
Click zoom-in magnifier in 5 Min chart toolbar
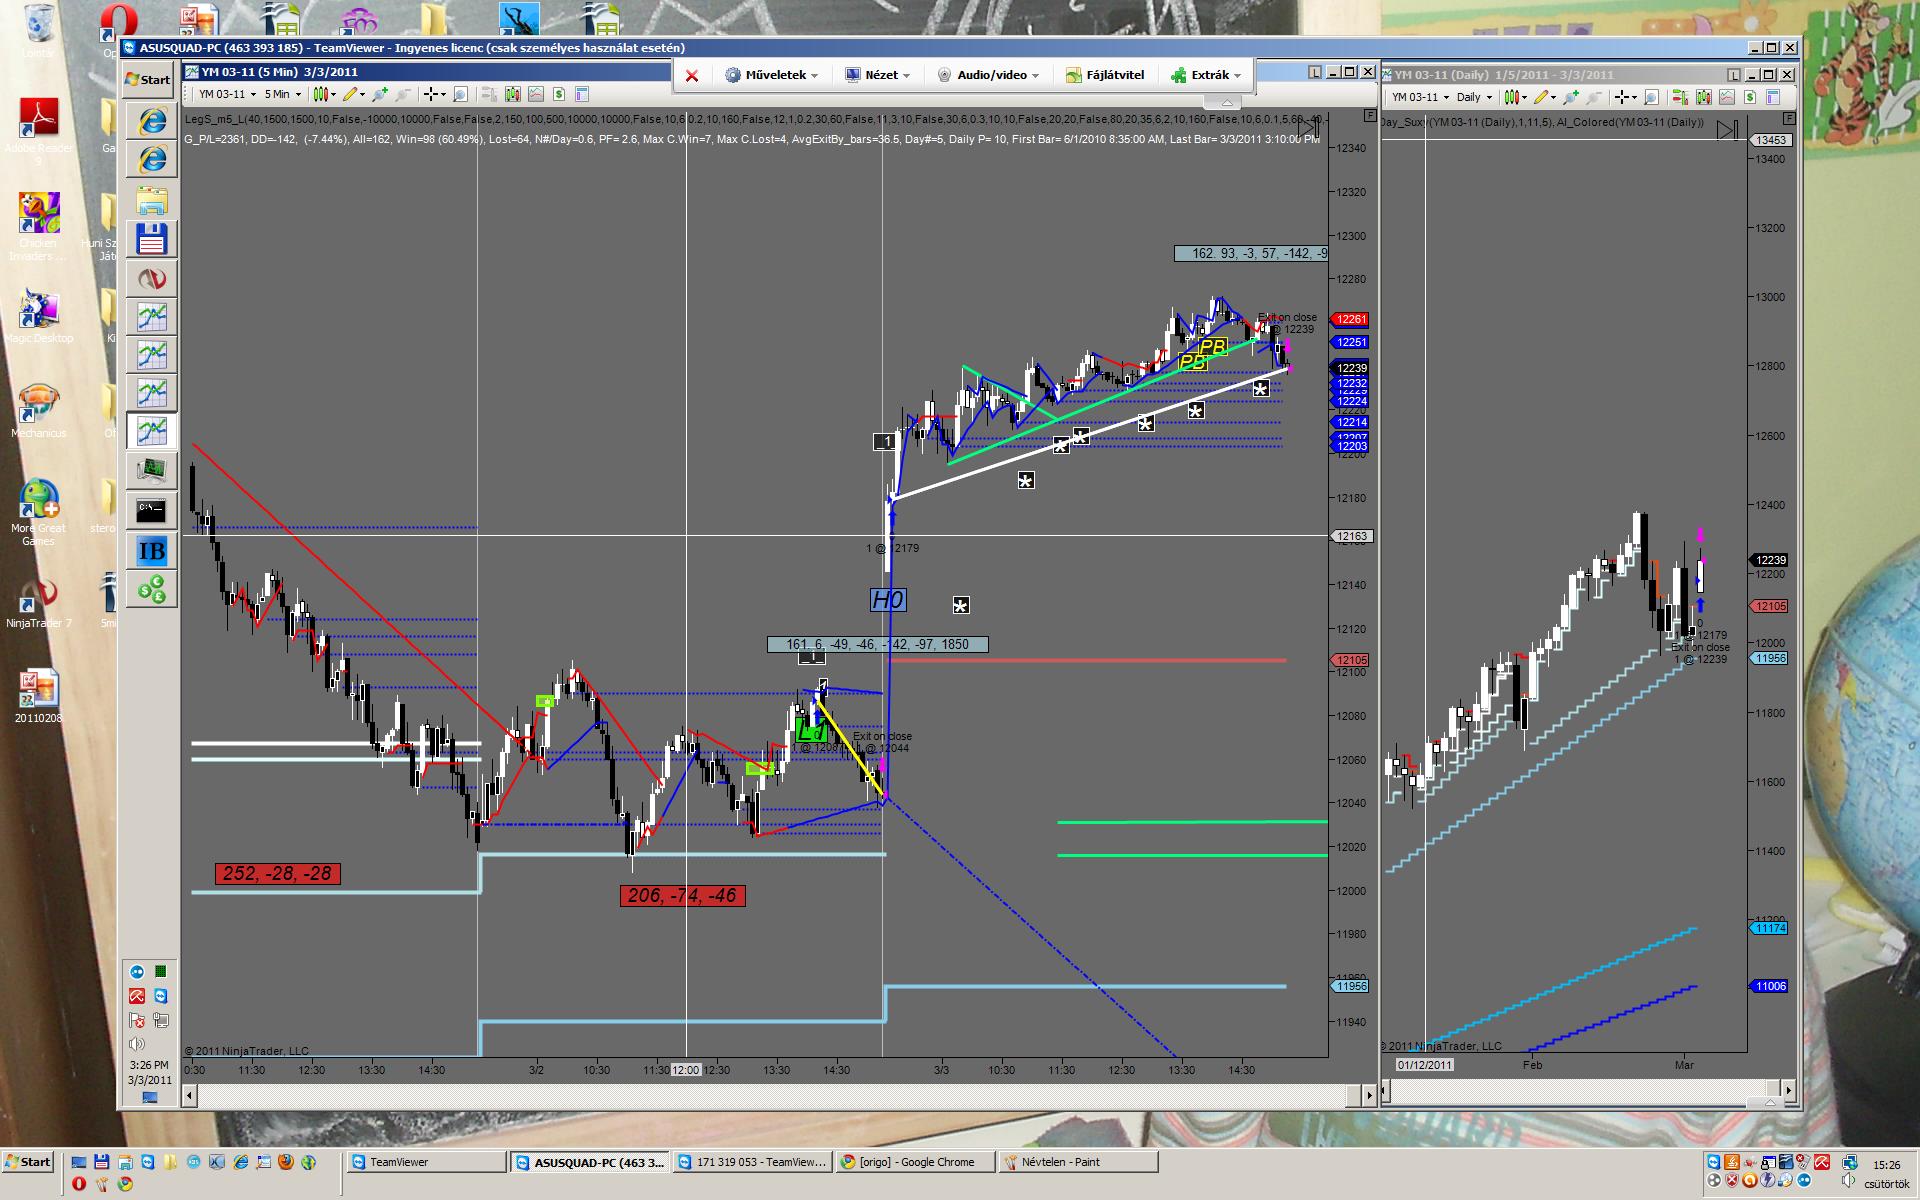click(379, 94)
